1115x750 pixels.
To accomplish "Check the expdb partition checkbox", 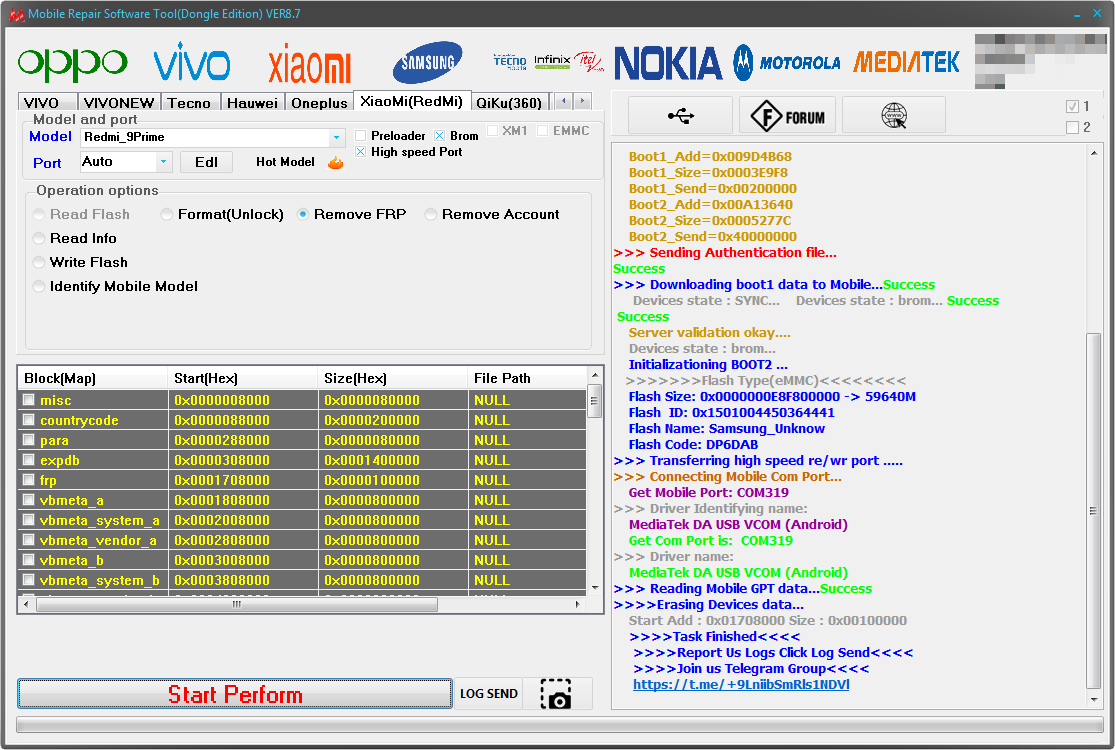I will (28, 460).
